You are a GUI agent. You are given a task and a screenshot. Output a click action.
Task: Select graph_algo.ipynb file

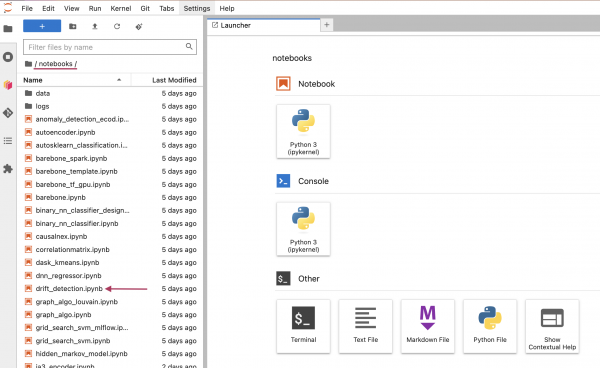pyautogui.click(x=110, y=315)
